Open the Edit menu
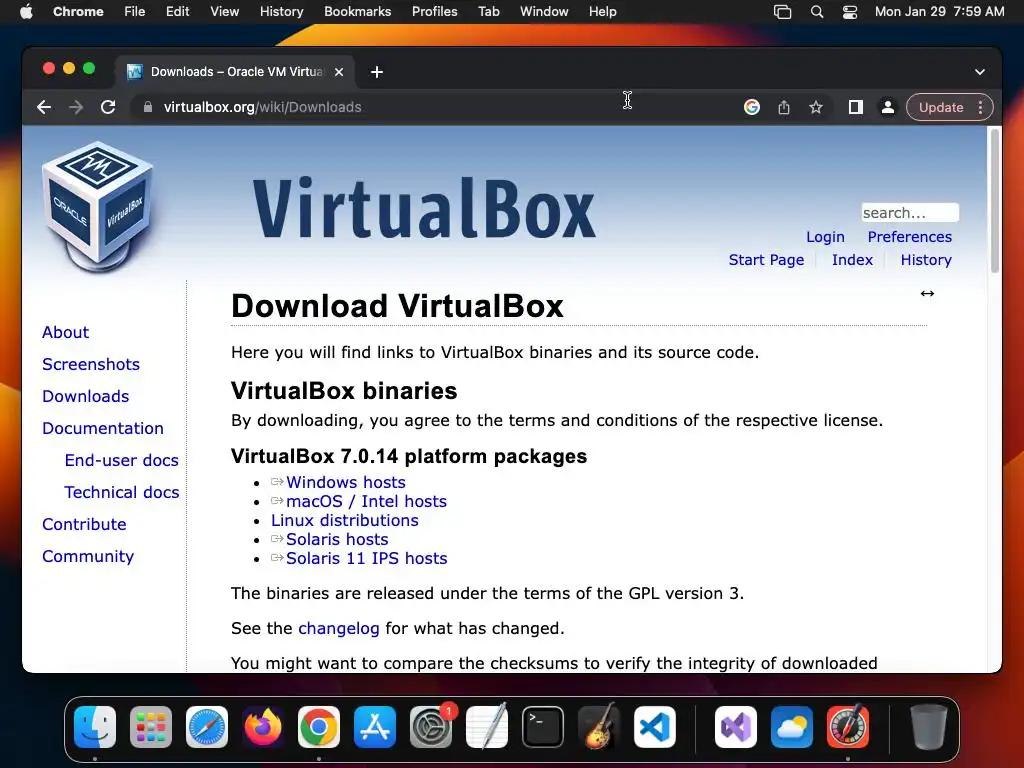This screenshot has height=768, width=1024. click(177, 11)
